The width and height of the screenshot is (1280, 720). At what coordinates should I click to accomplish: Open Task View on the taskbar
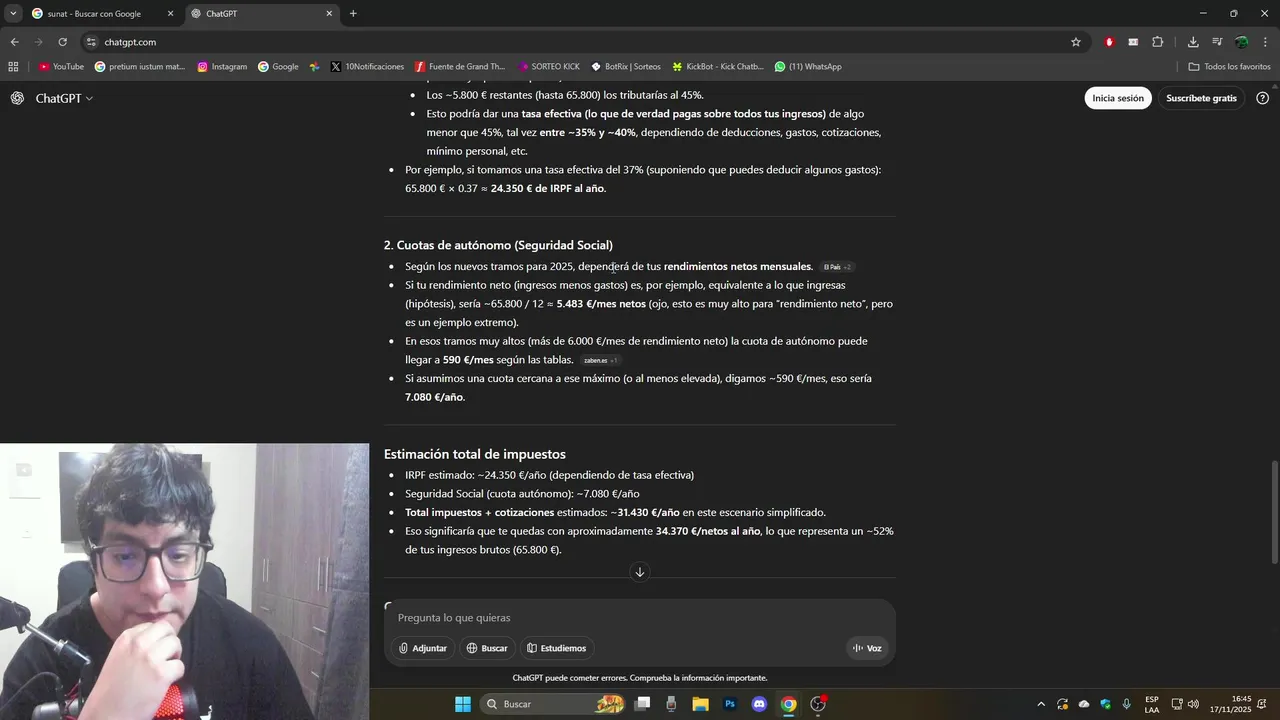[643, 704]
